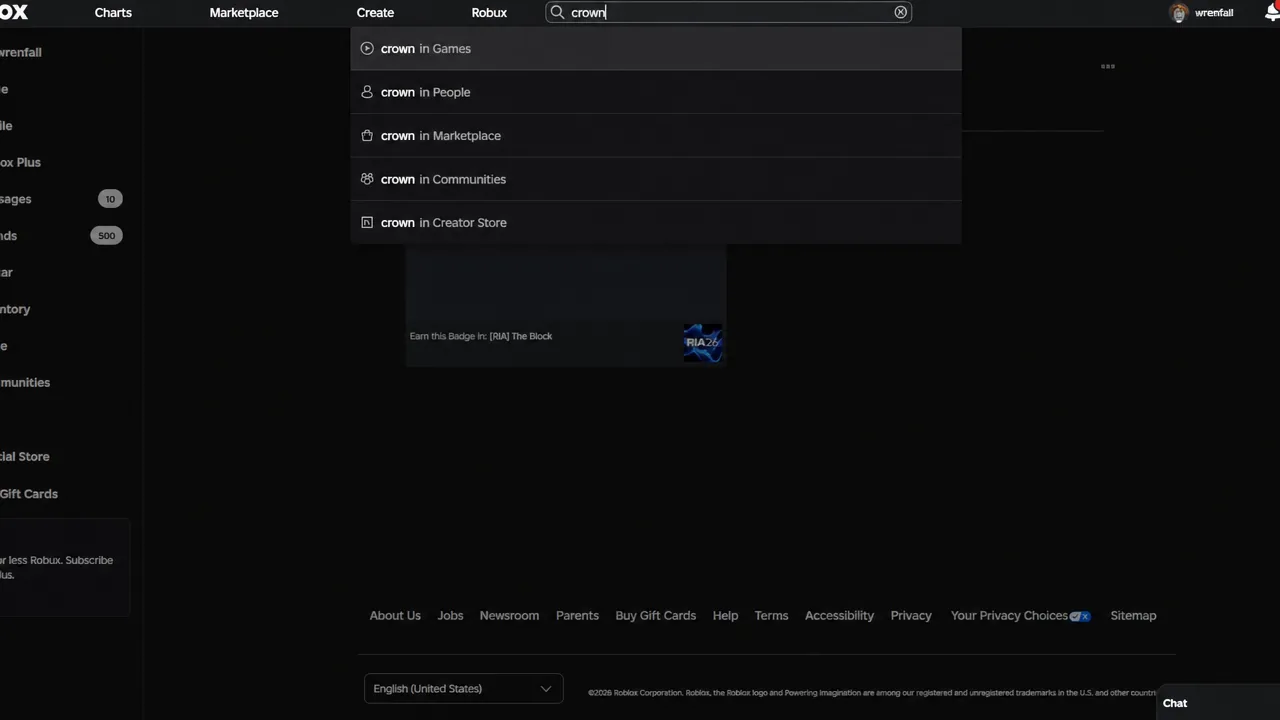Click the Jobs footer link

tap(450, 615)
